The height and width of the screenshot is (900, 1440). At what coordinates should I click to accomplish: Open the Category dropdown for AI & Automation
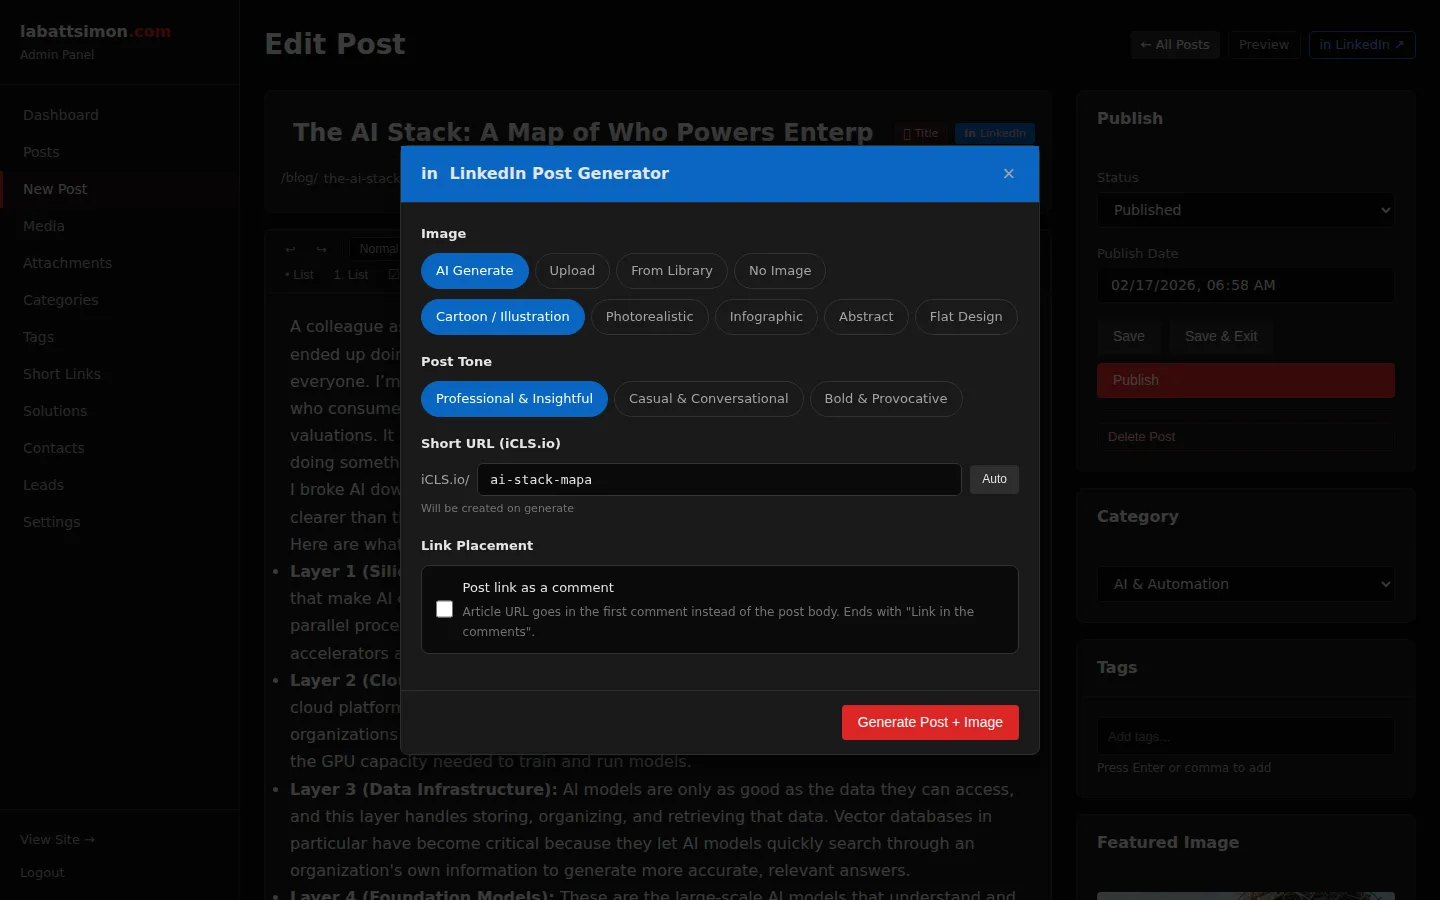(1245, 584)
